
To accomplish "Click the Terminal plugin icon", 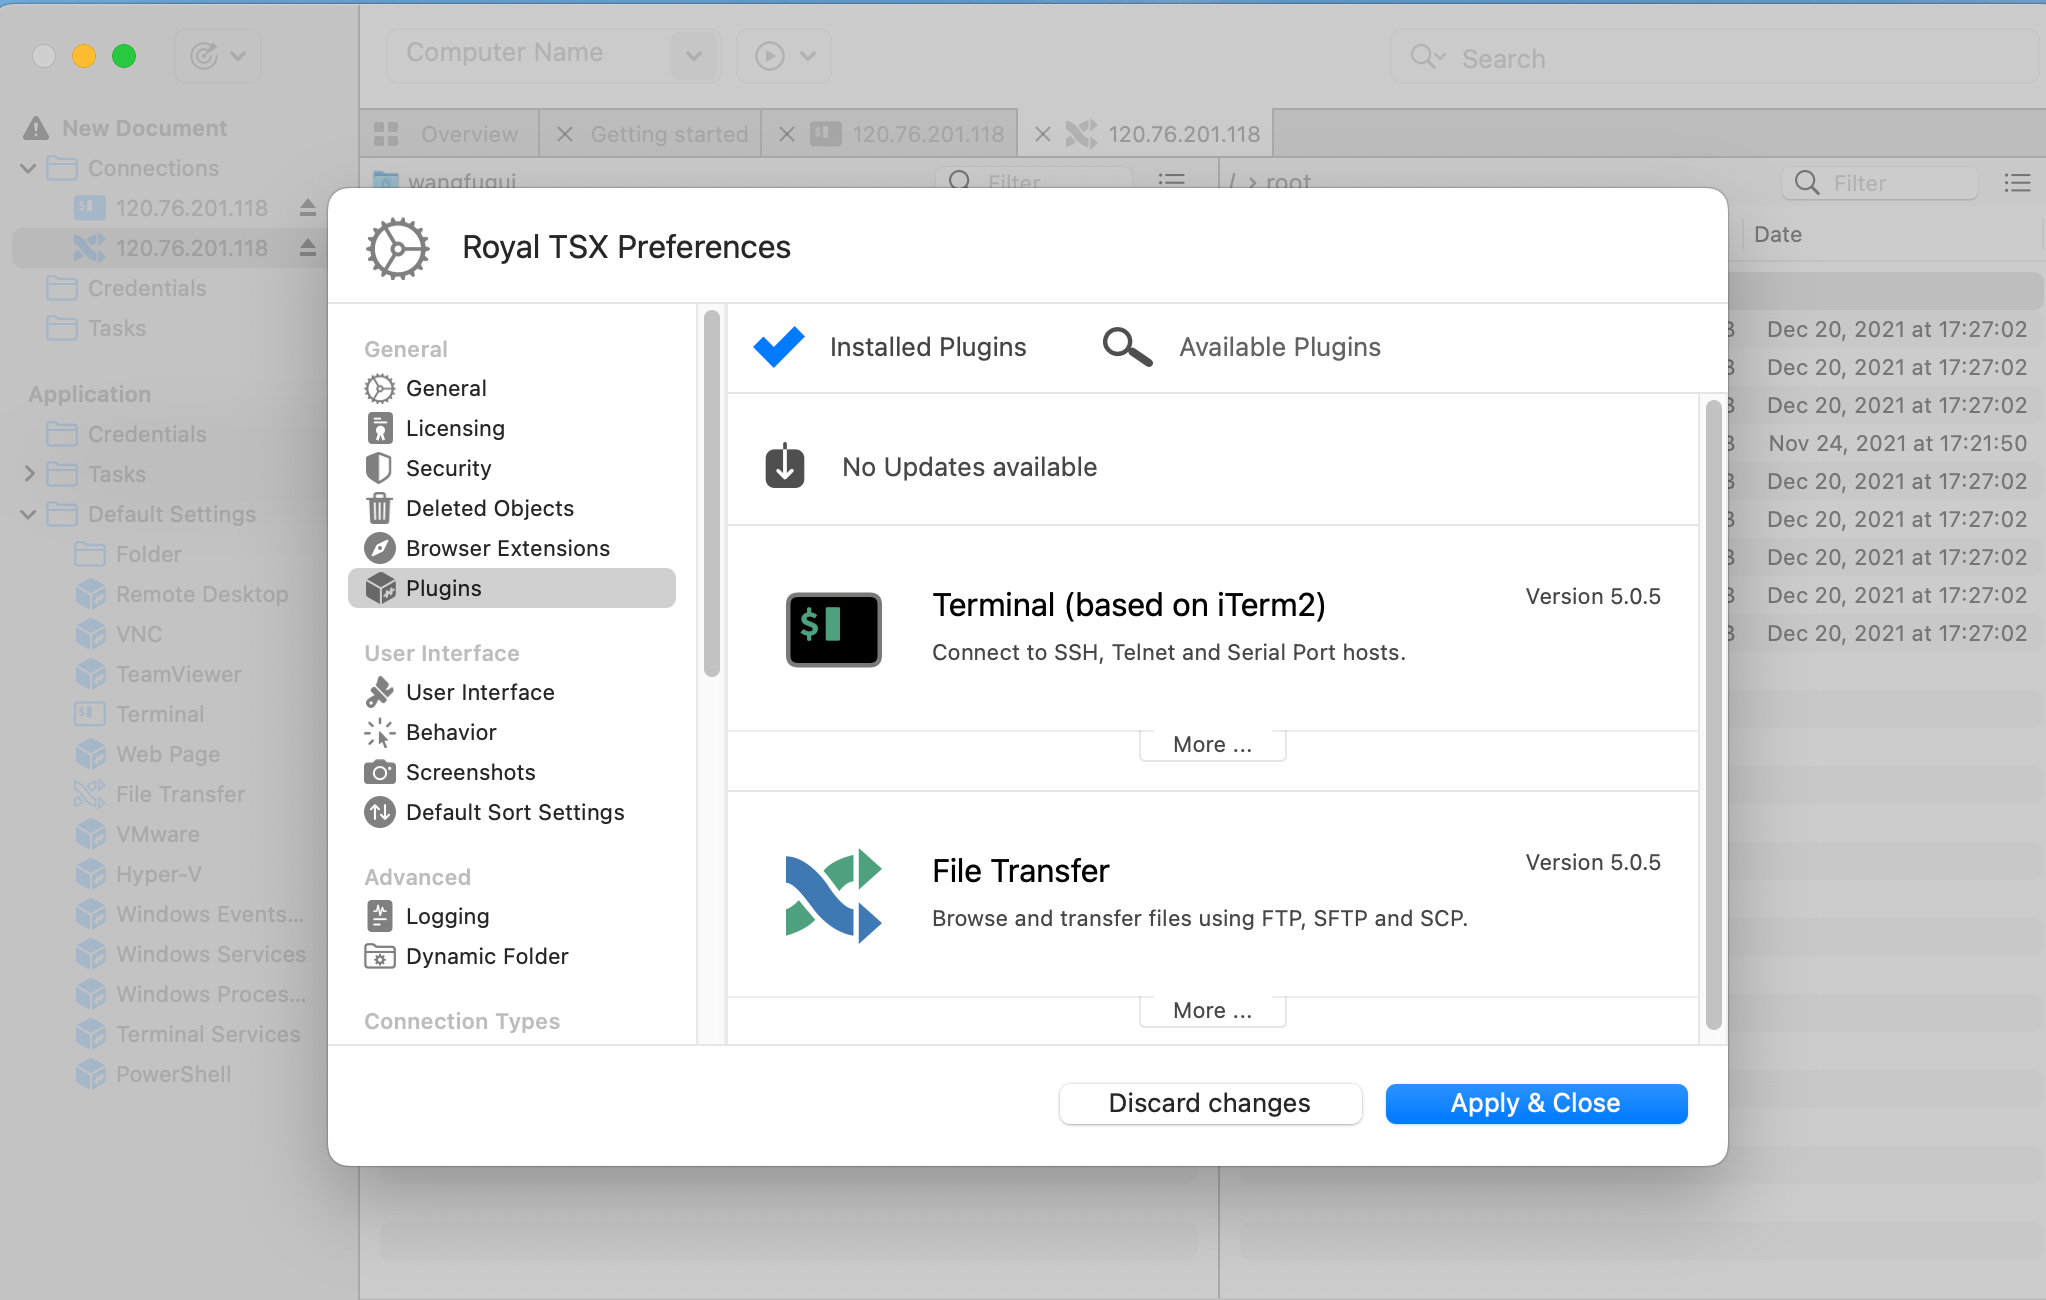I will click(831, 626).
